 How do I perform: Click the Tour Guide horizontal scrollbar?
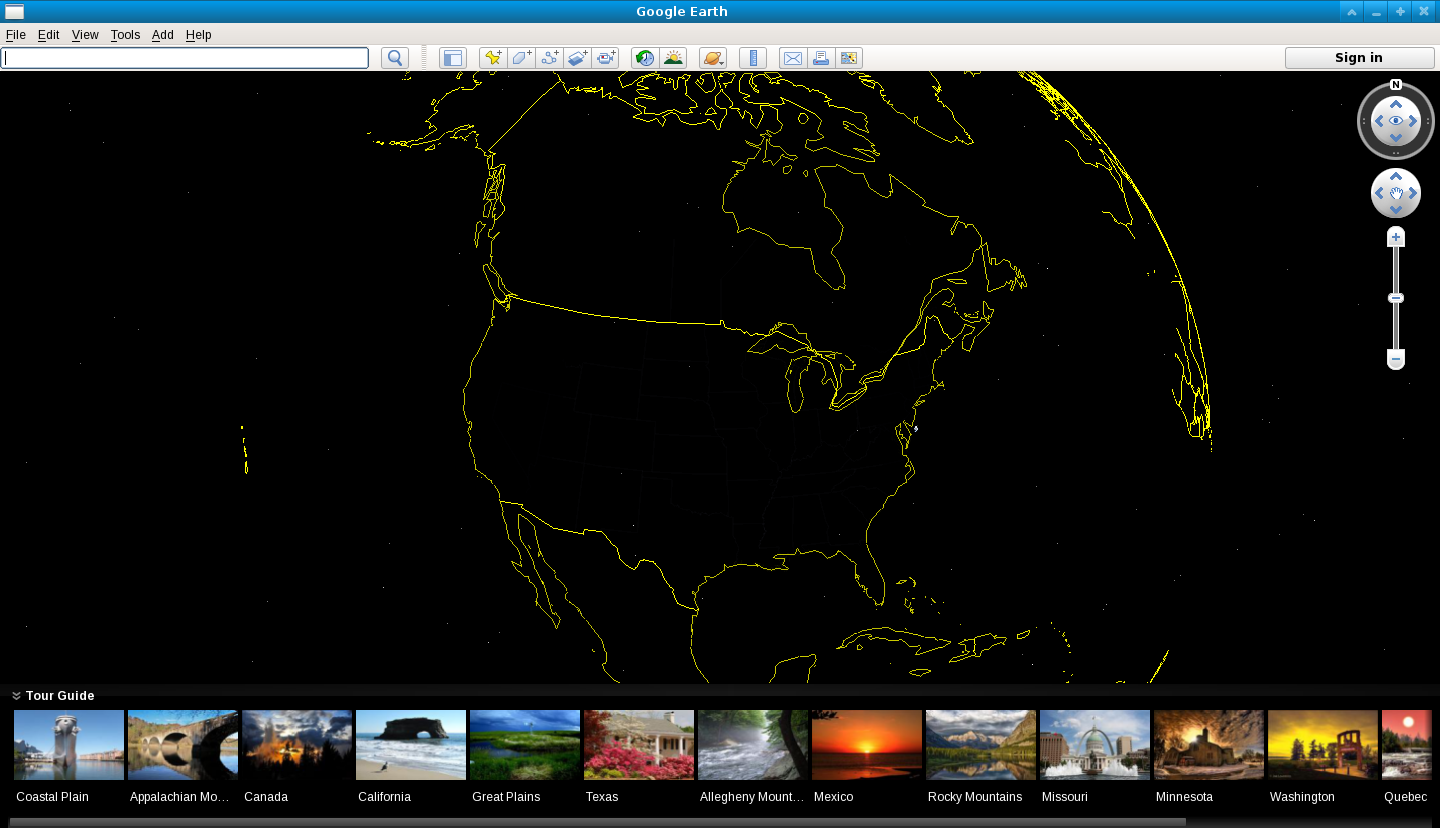coord(597,823)
